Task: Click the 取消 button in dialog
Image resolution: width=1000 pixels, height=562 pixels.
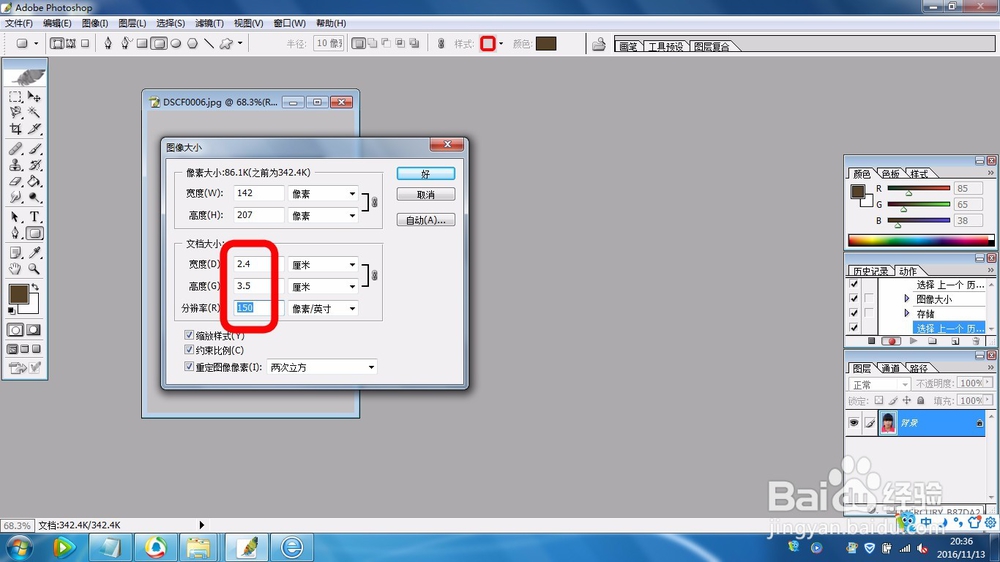Action: point(425,195)
